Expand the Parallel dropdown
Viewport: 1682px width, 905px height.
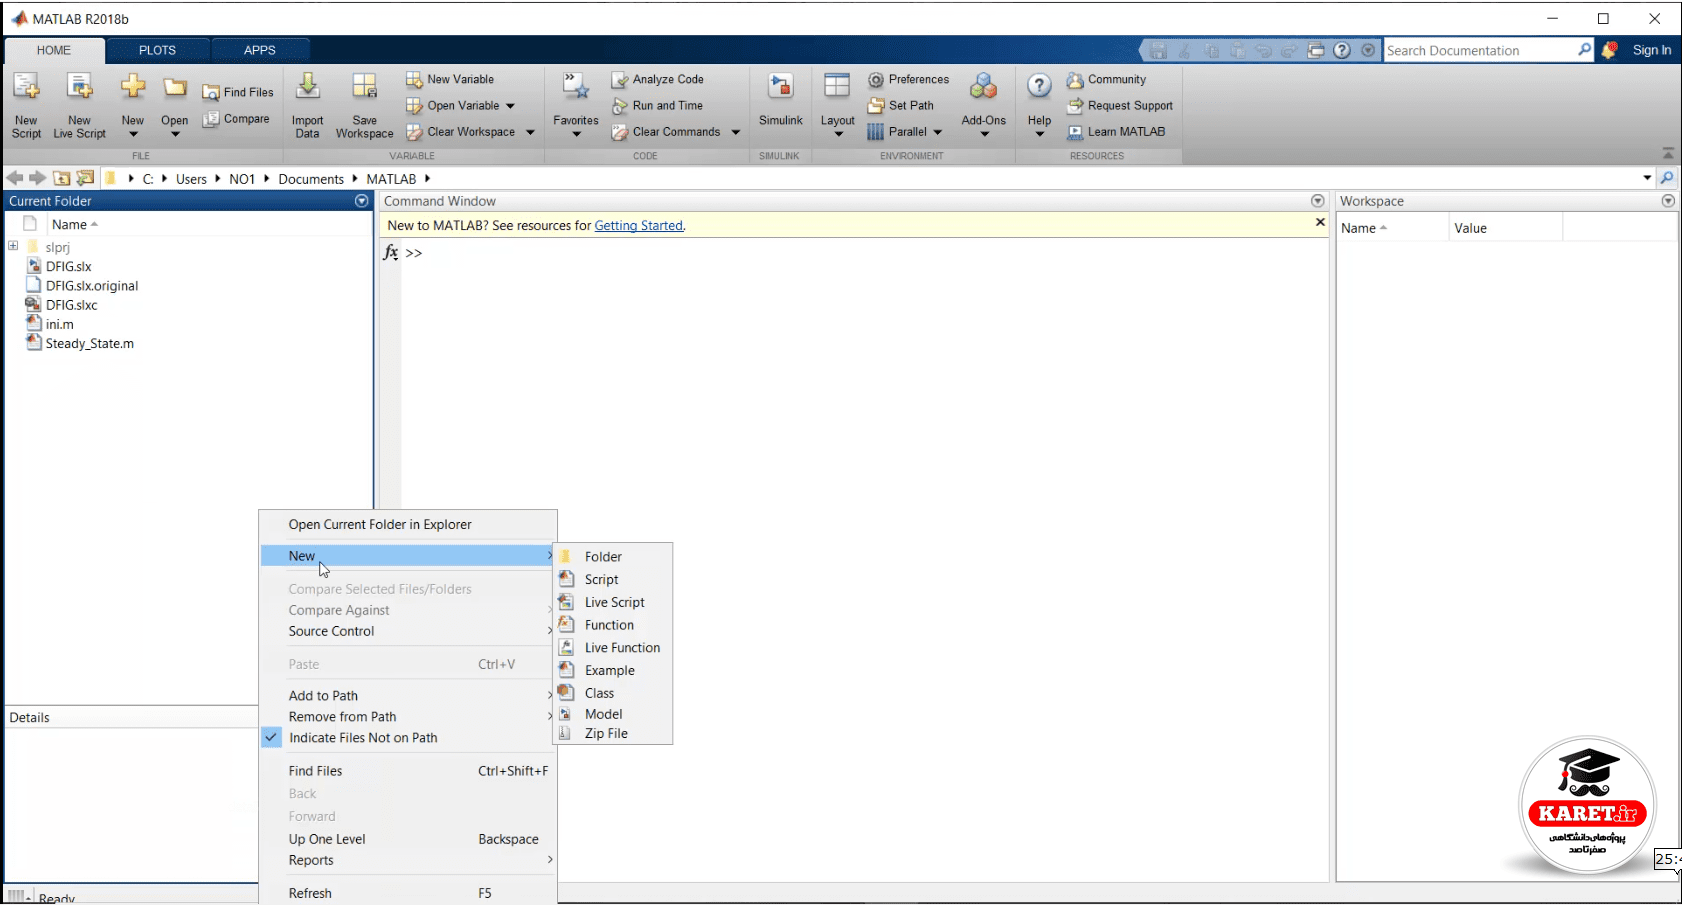point(938,132)
